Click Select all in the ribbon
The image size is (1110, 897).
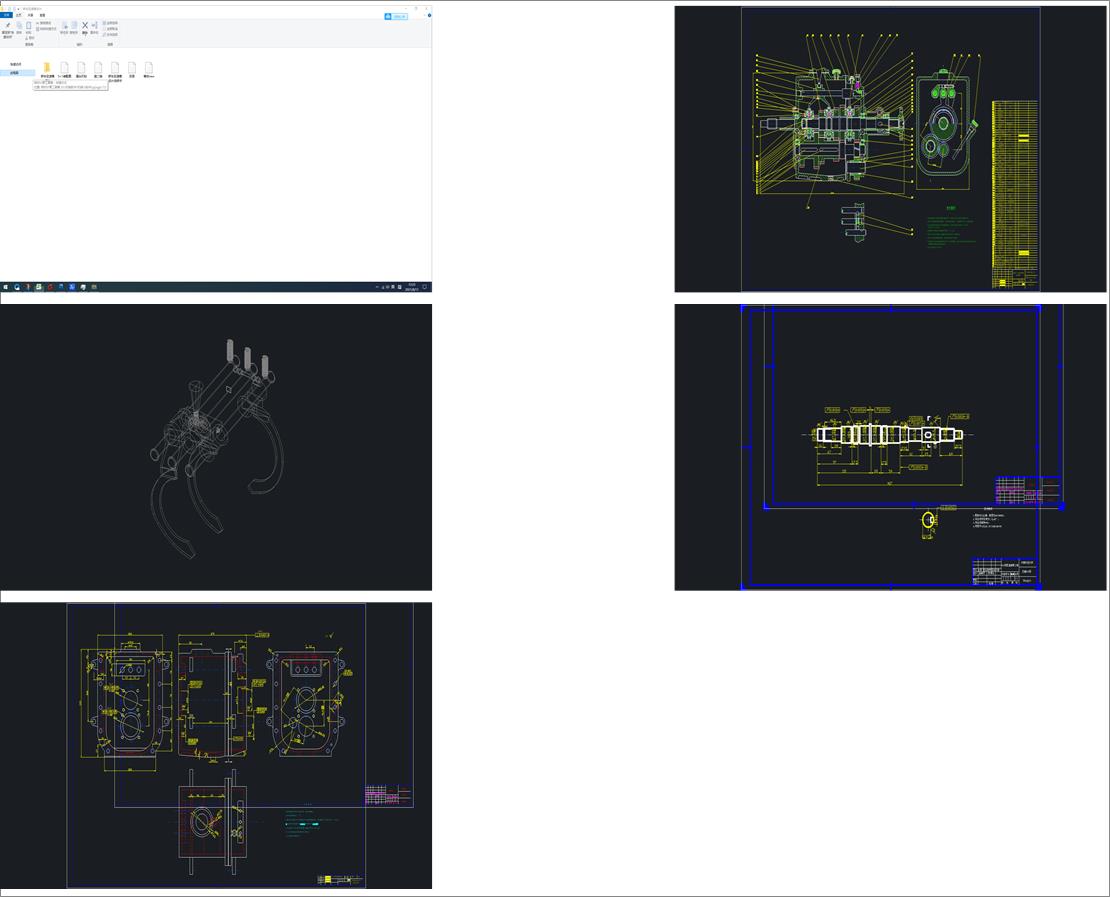coord(110,22)
